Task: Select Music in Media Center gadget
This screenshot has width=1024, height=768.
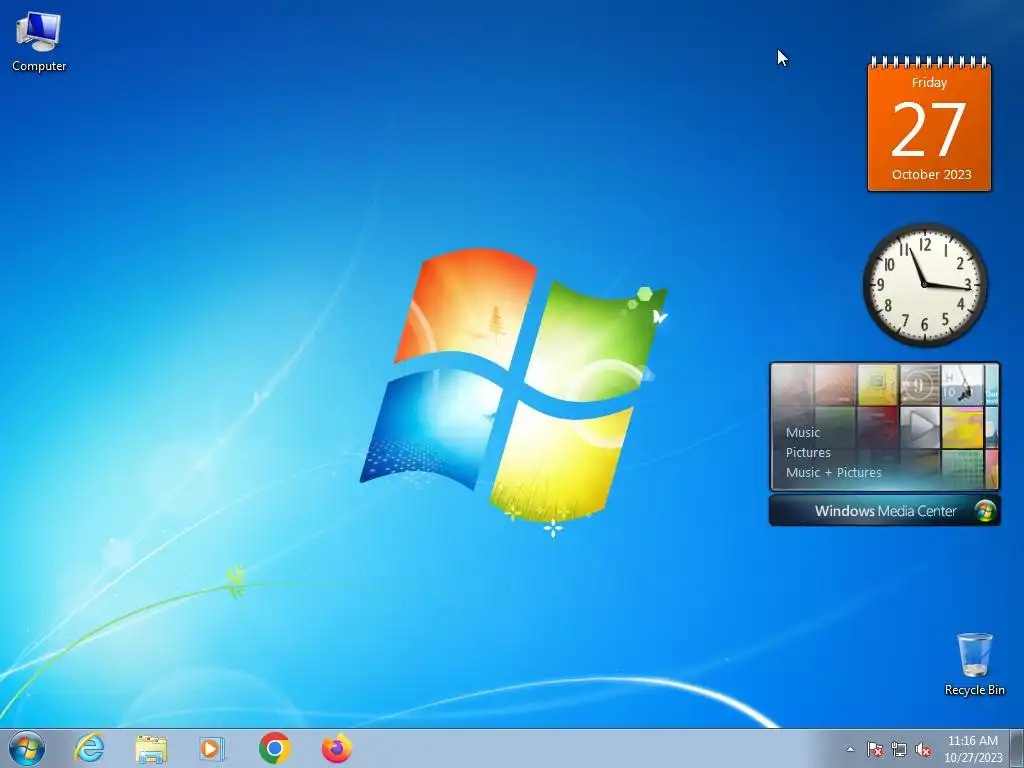Action: pos(803,432)
